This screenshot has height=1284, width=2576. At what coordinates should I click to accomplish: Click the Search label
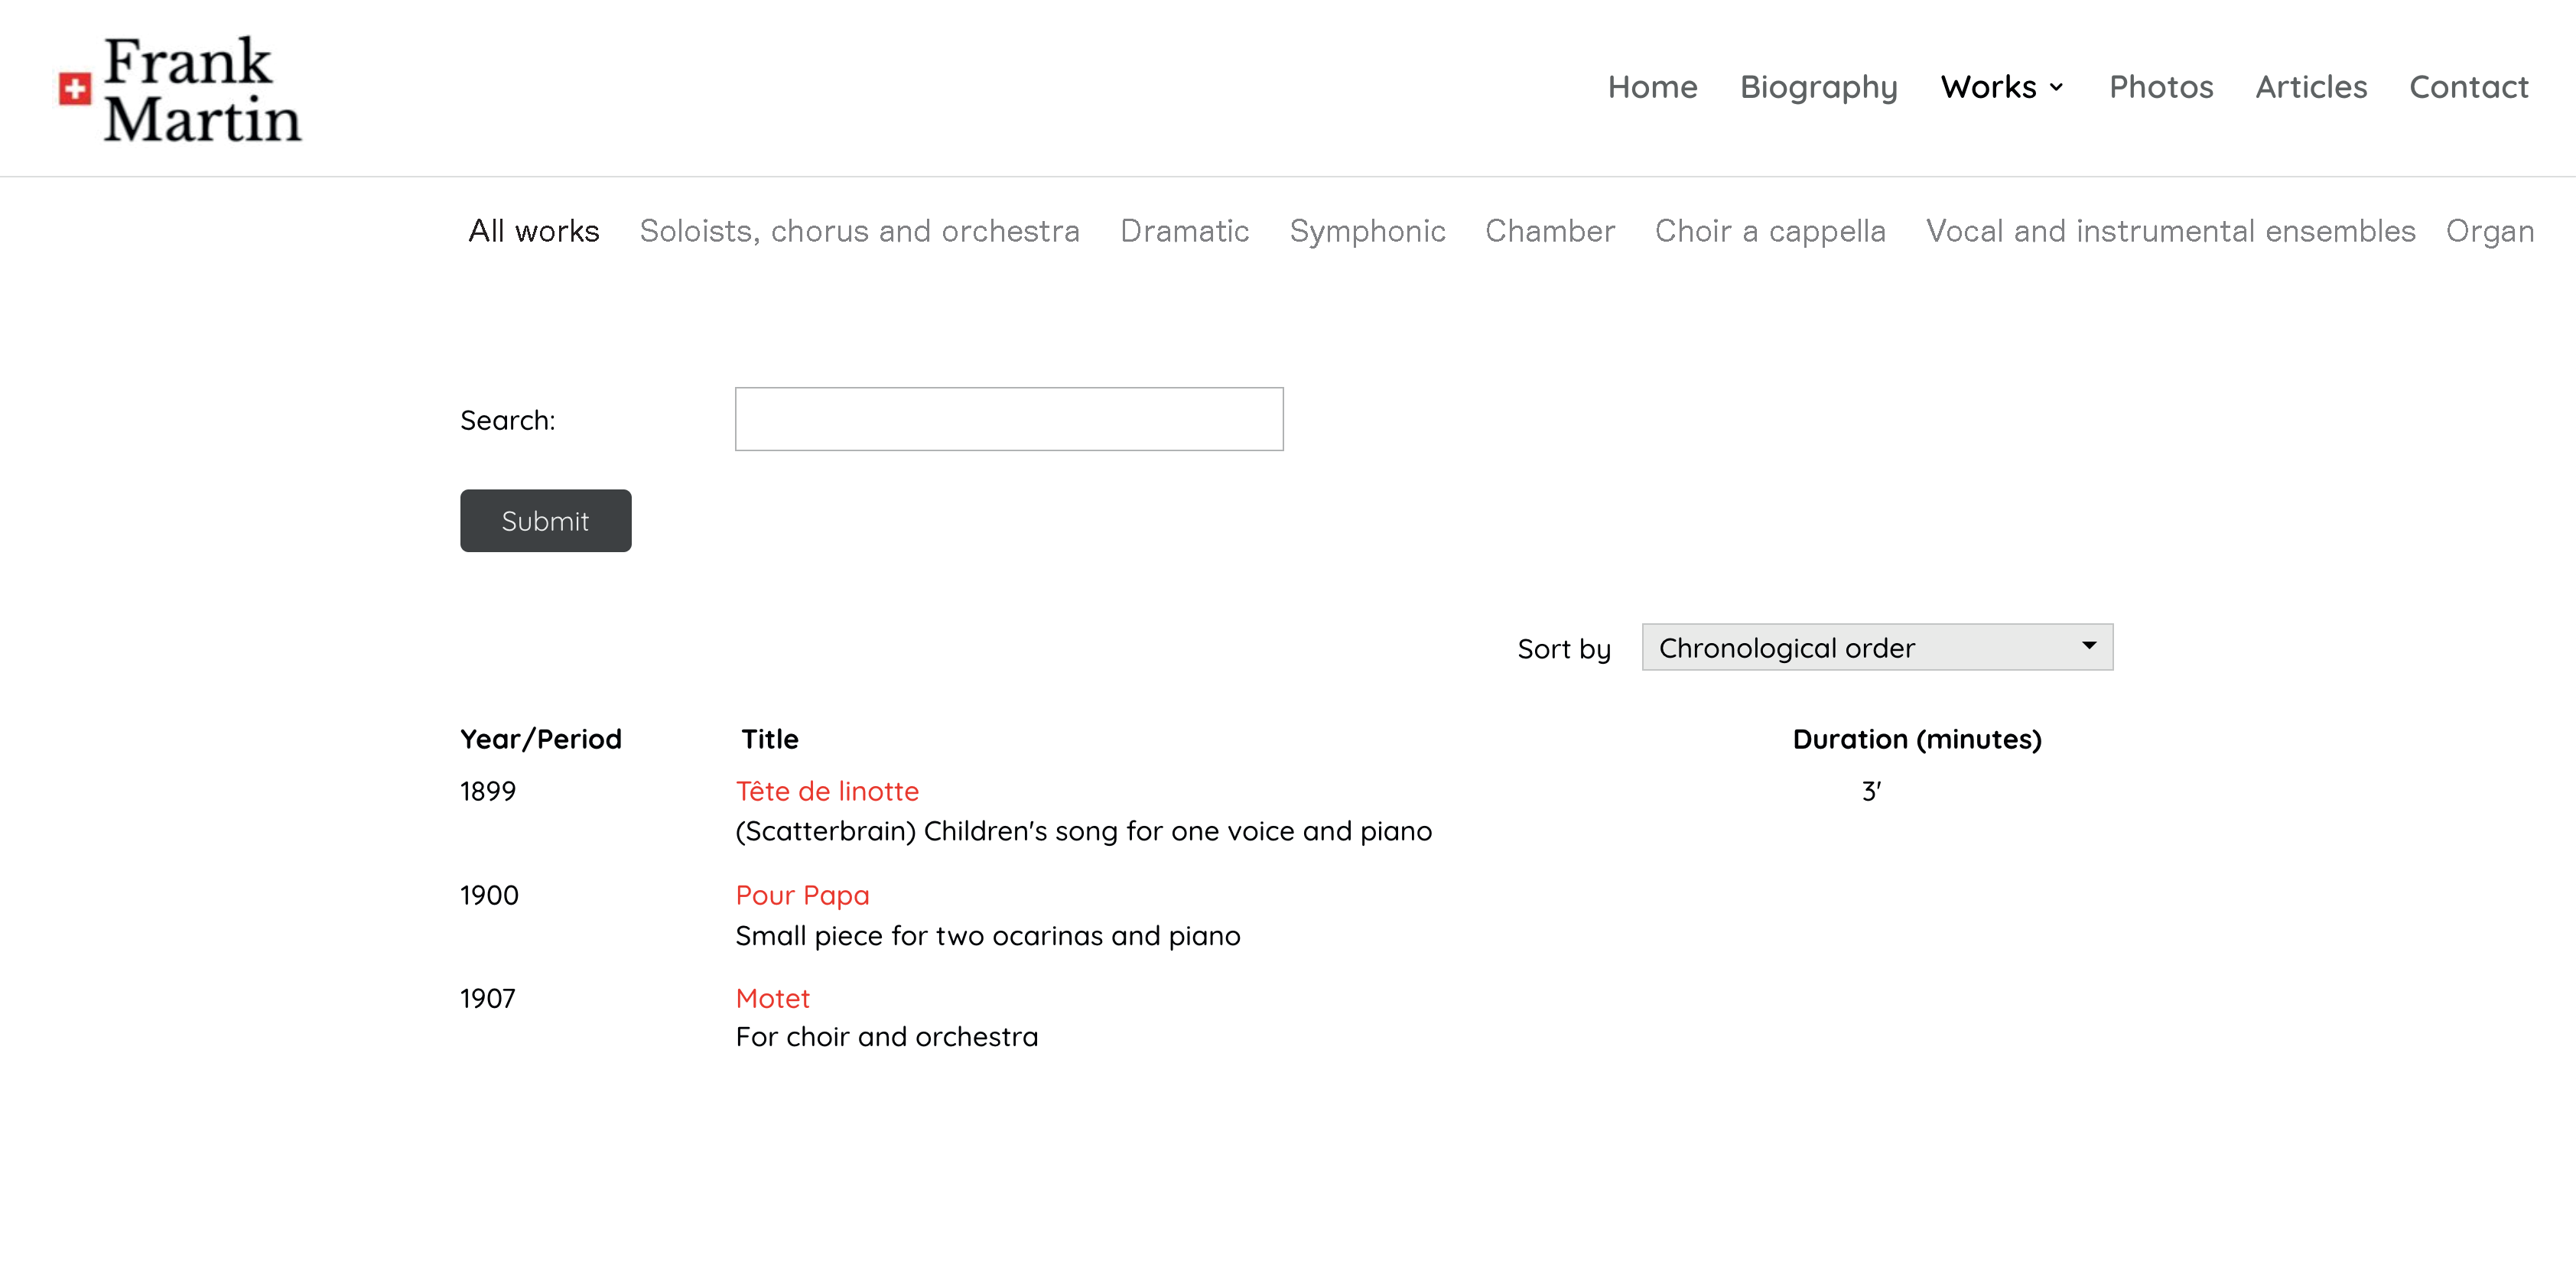pyautogui.click(x=508, y=420)
